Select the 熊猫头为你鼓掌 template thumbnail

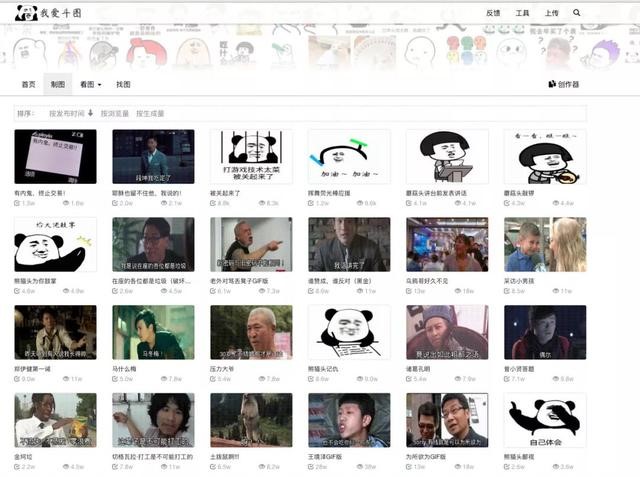(x=55, y=244)
